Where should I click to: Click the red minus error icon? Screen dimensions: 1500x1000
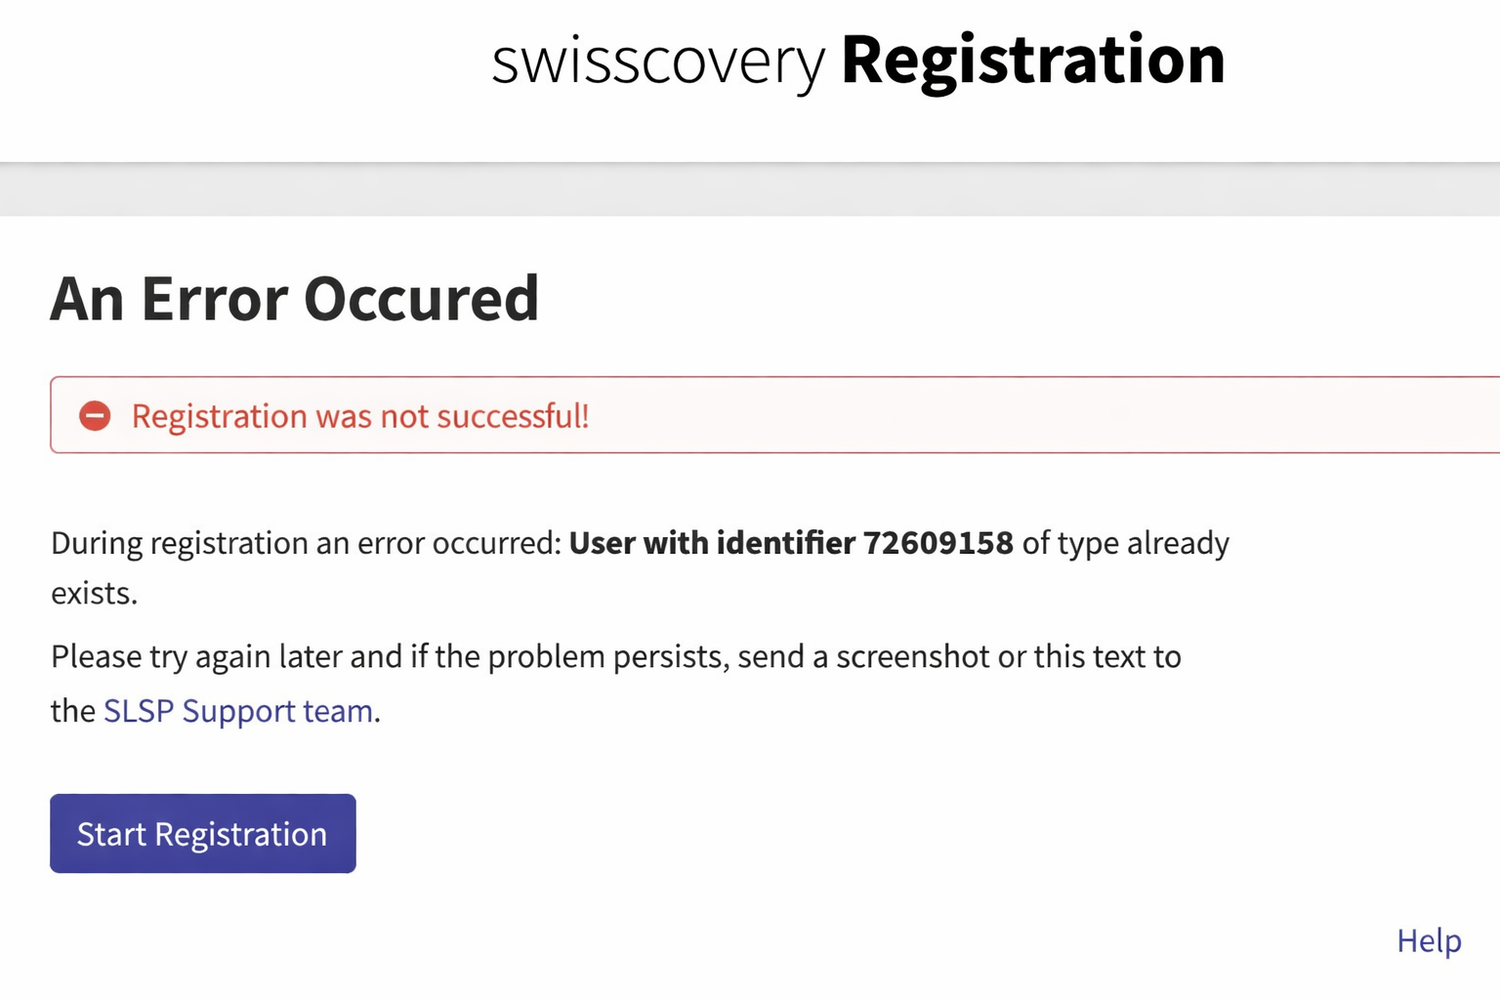[x=95, y=416]
